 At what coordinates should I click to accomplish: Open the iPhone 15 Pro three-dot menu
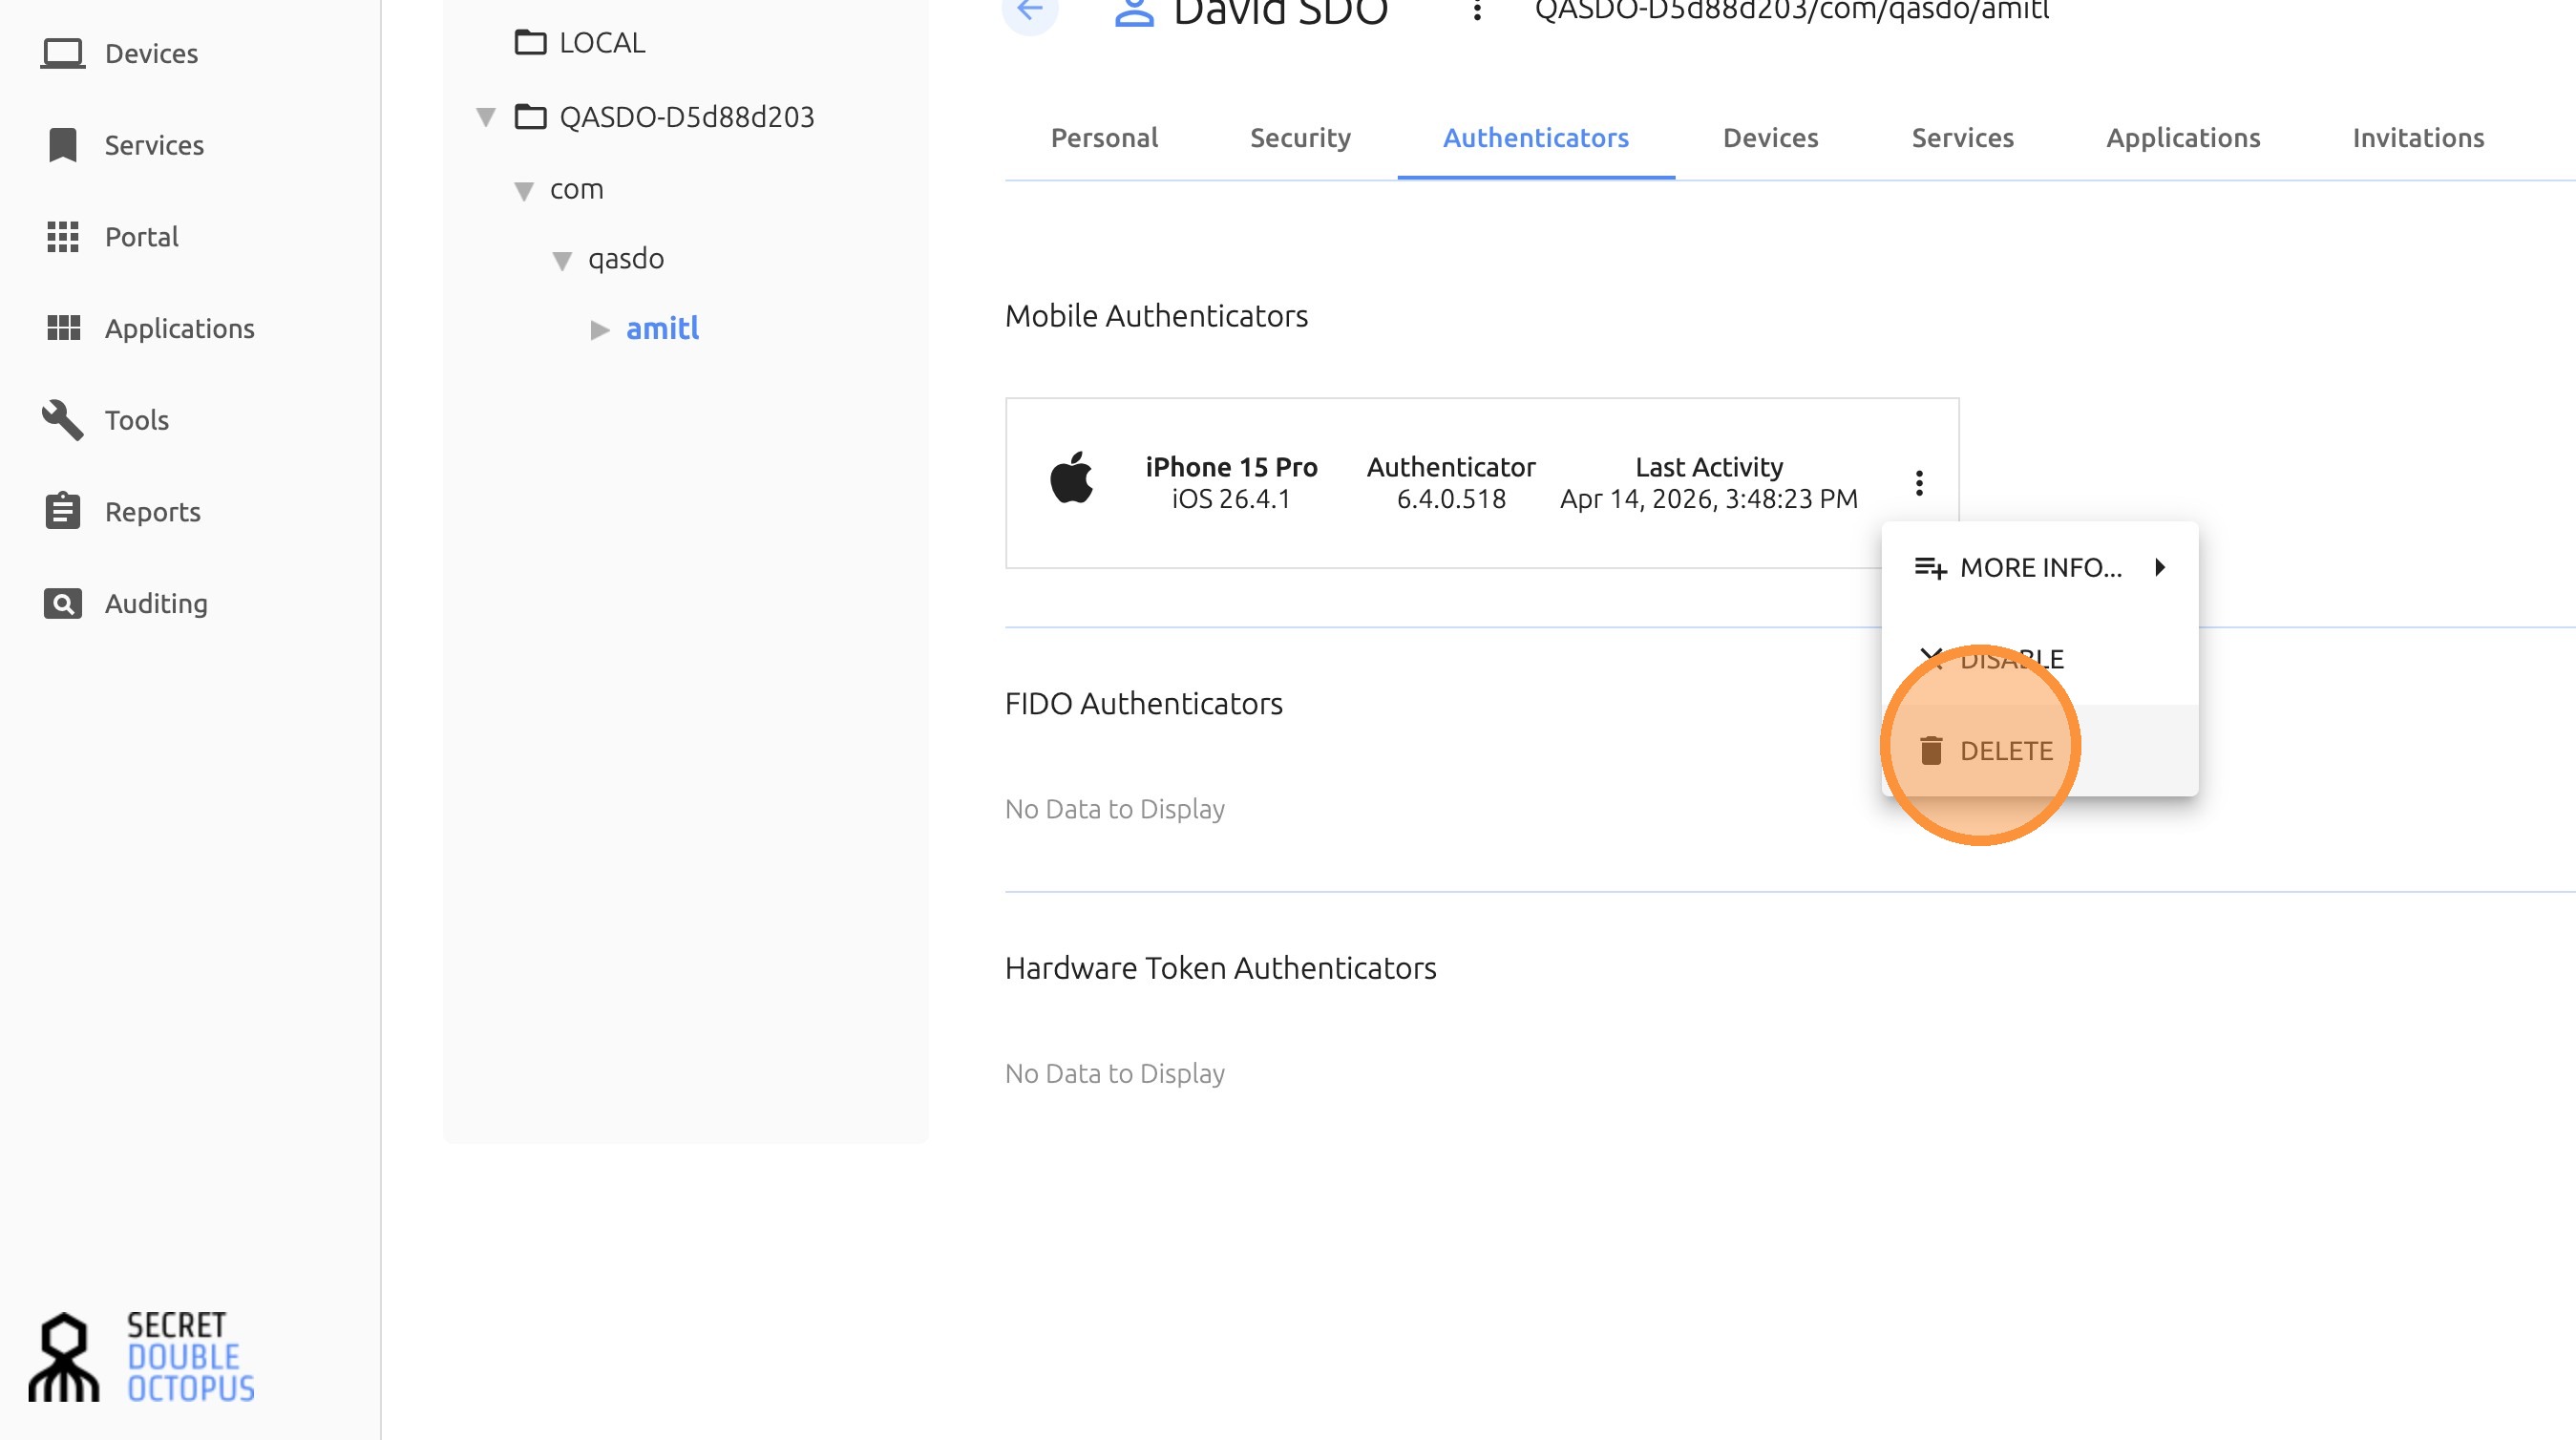(1918, 483)
